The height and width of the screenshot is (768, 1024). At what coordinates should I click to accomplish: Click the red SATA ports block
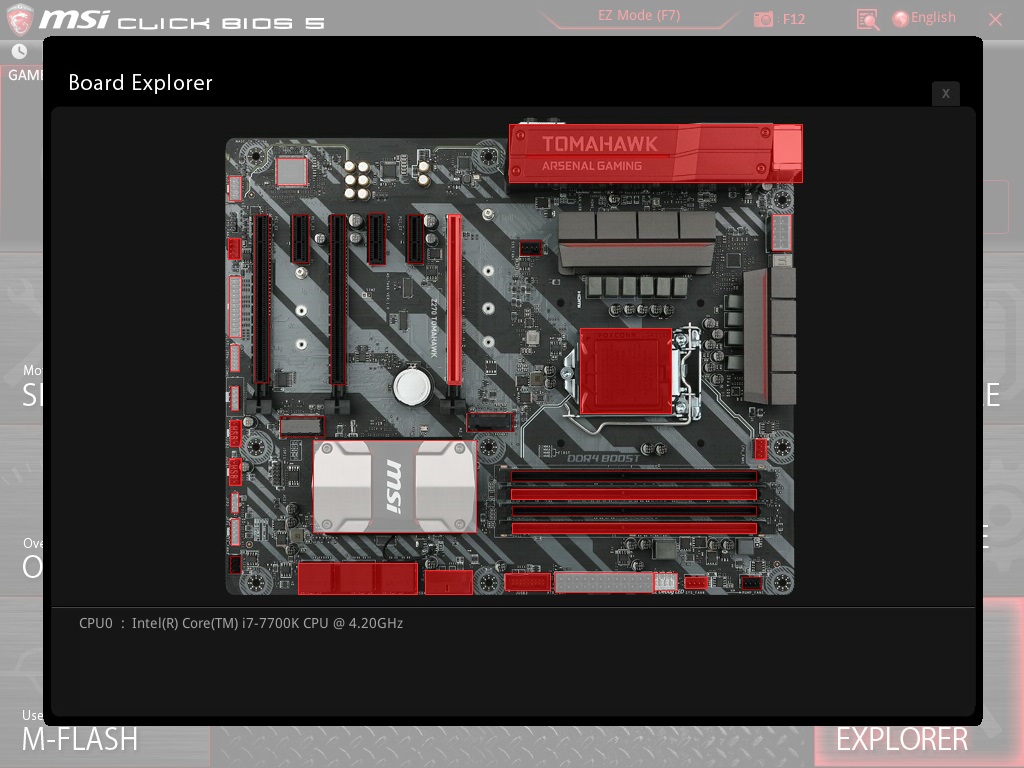click(x=357, y=579)
